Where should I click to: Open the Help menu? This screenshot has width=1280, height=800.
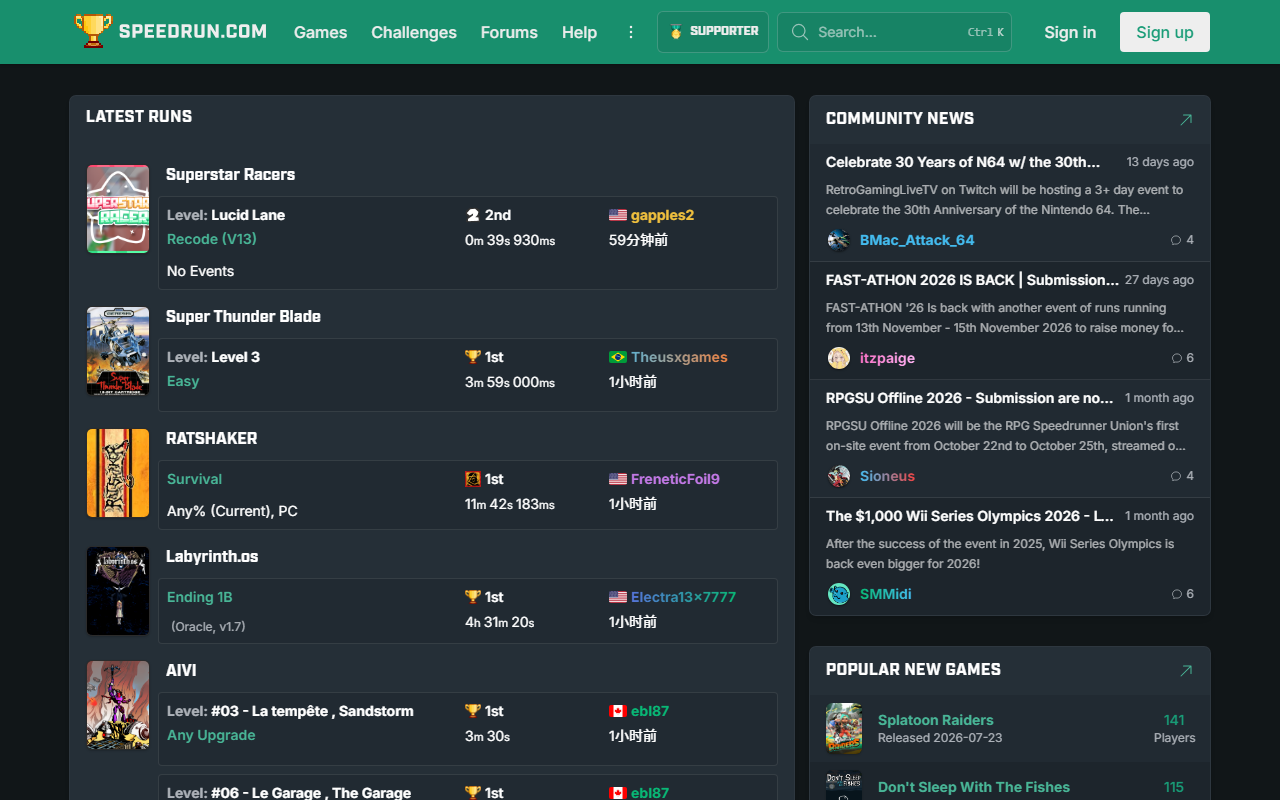tap(579, 32)
